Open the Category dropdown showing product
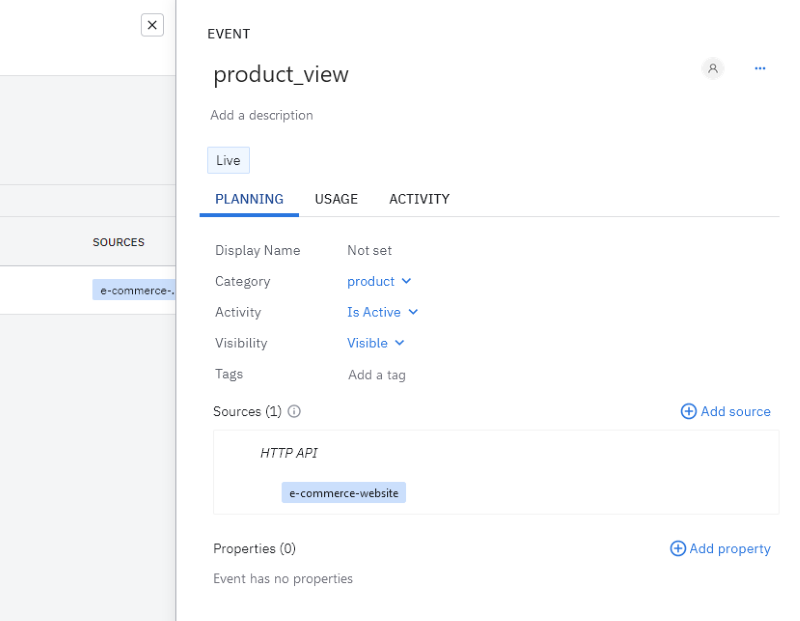The image size is (800, 621). [x=379, y=281]
